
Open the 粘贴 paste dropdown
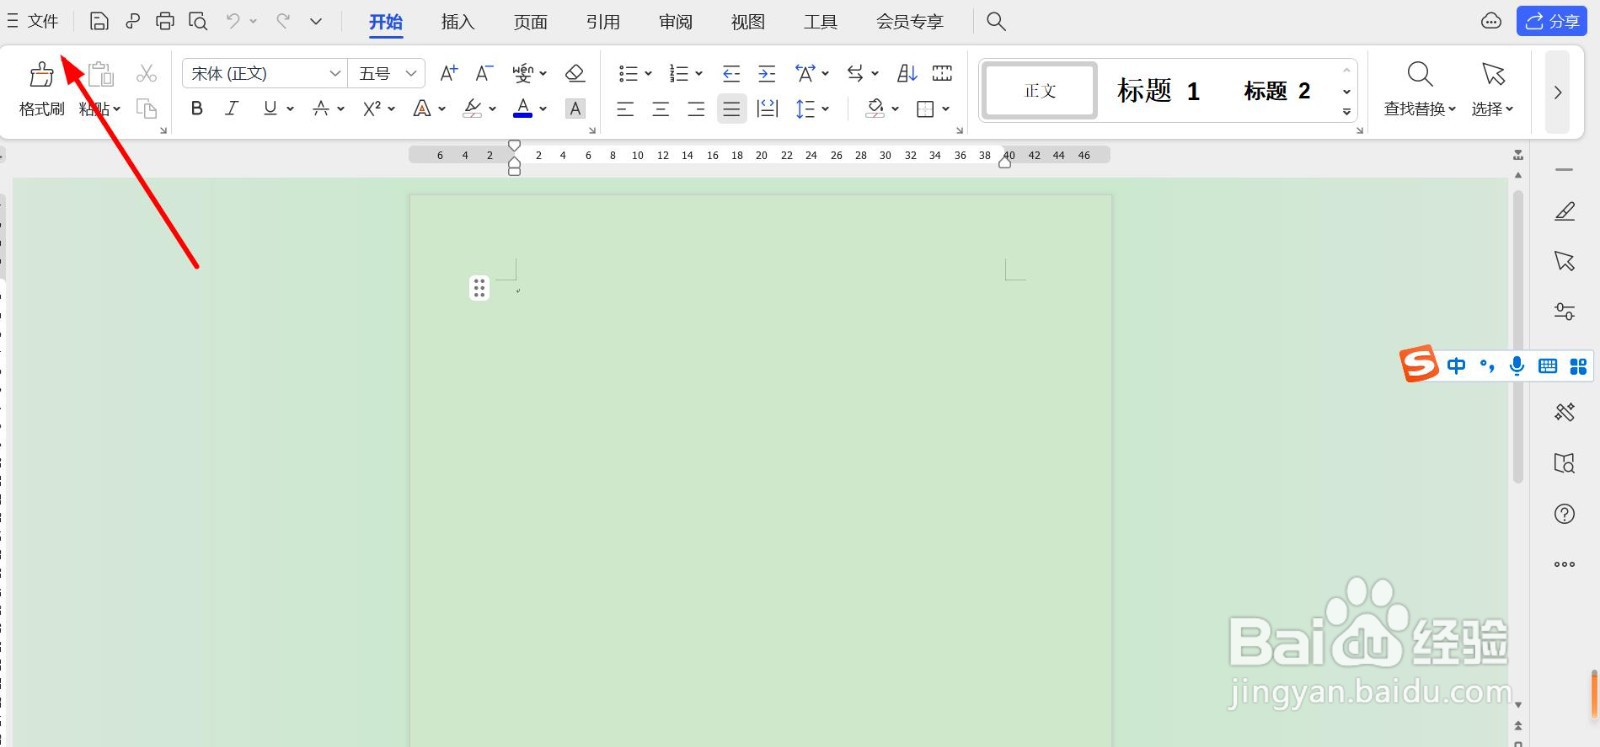coord(100,109)
